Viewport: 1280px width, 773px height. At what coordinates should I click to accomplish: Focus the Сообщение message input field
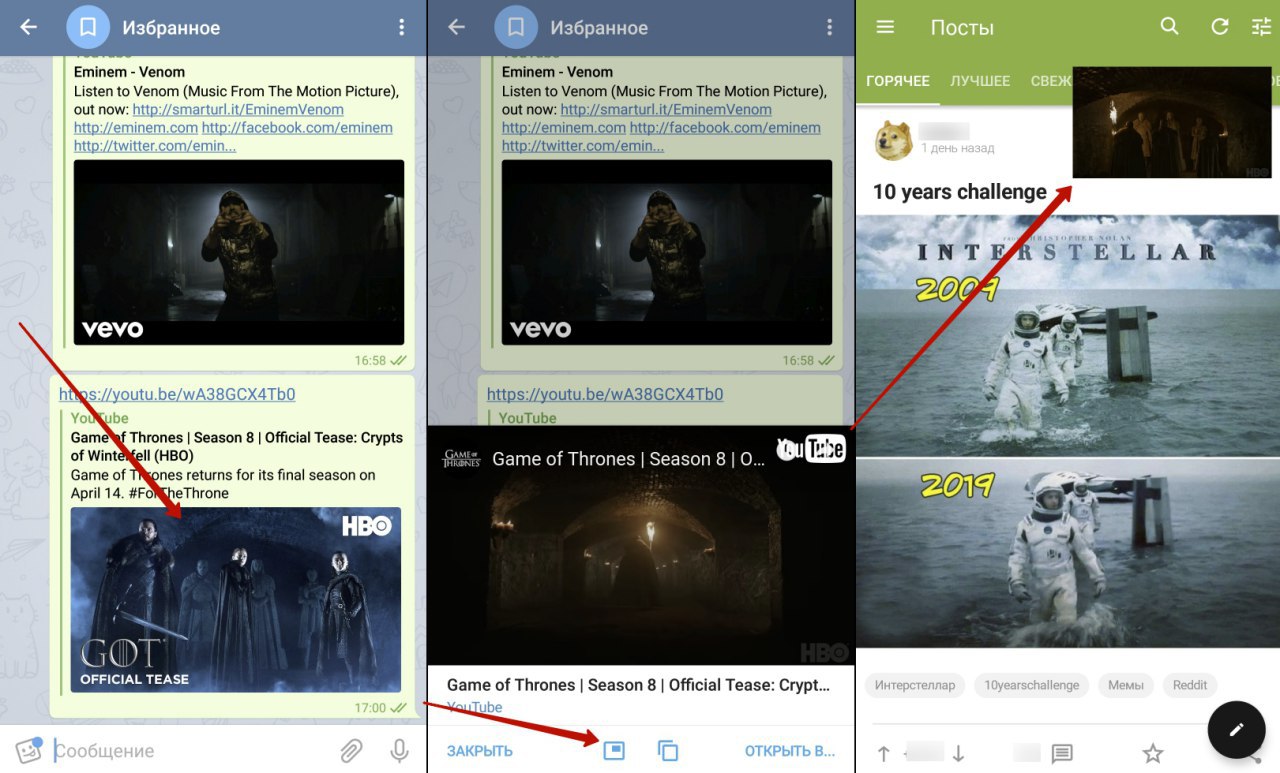coord(190,750)
